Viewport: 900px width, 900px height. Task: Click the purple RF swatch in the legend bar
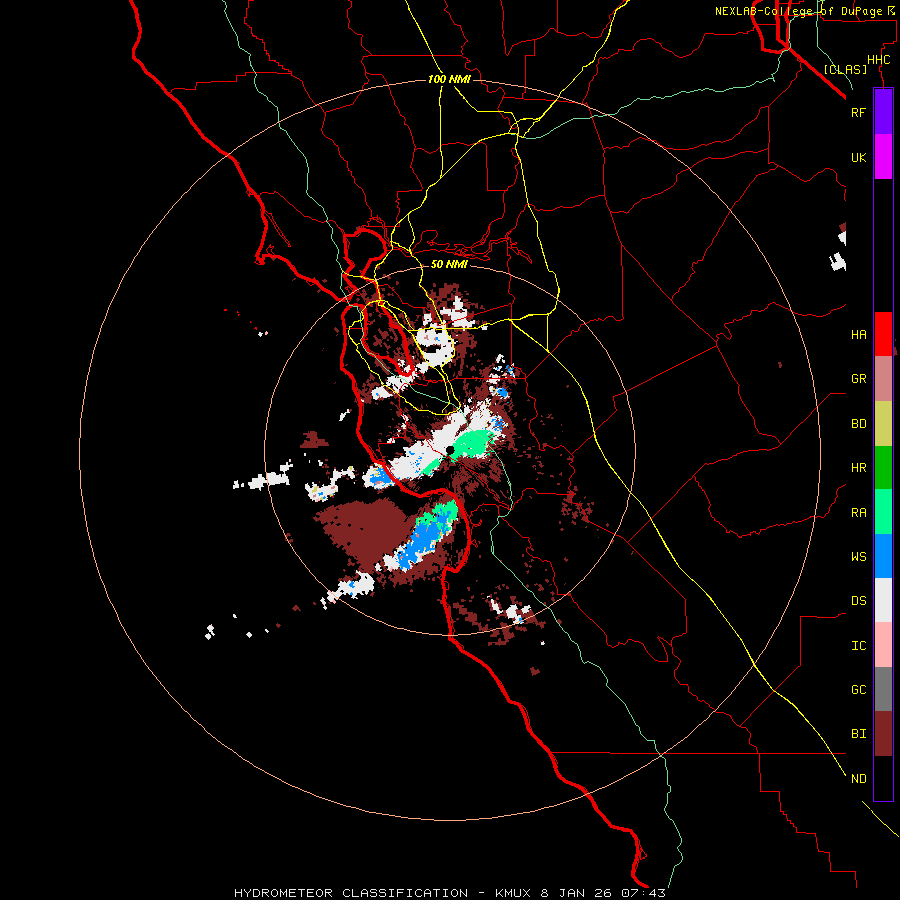pos(883,112)
